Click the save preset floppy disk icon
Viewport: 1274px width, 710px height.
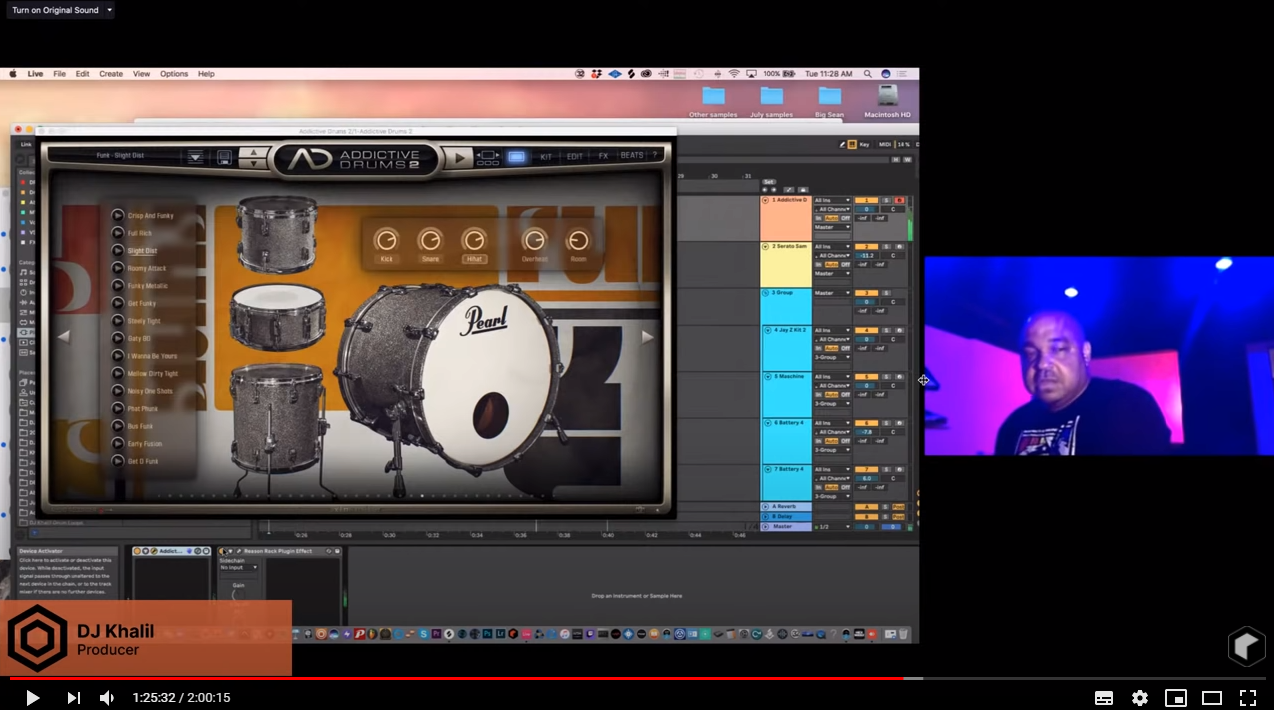click(224, 157)
